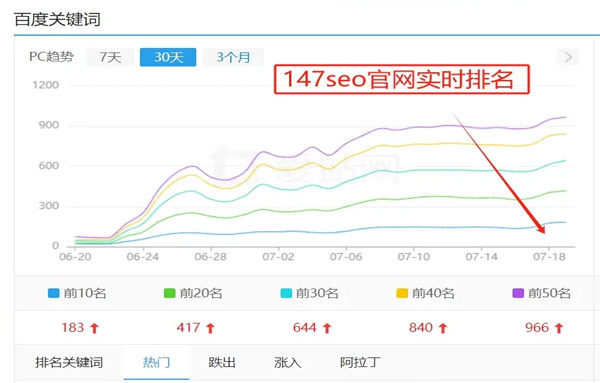Toggle the 前20名 legend series

pyautogui.click(x=193, y=293)
